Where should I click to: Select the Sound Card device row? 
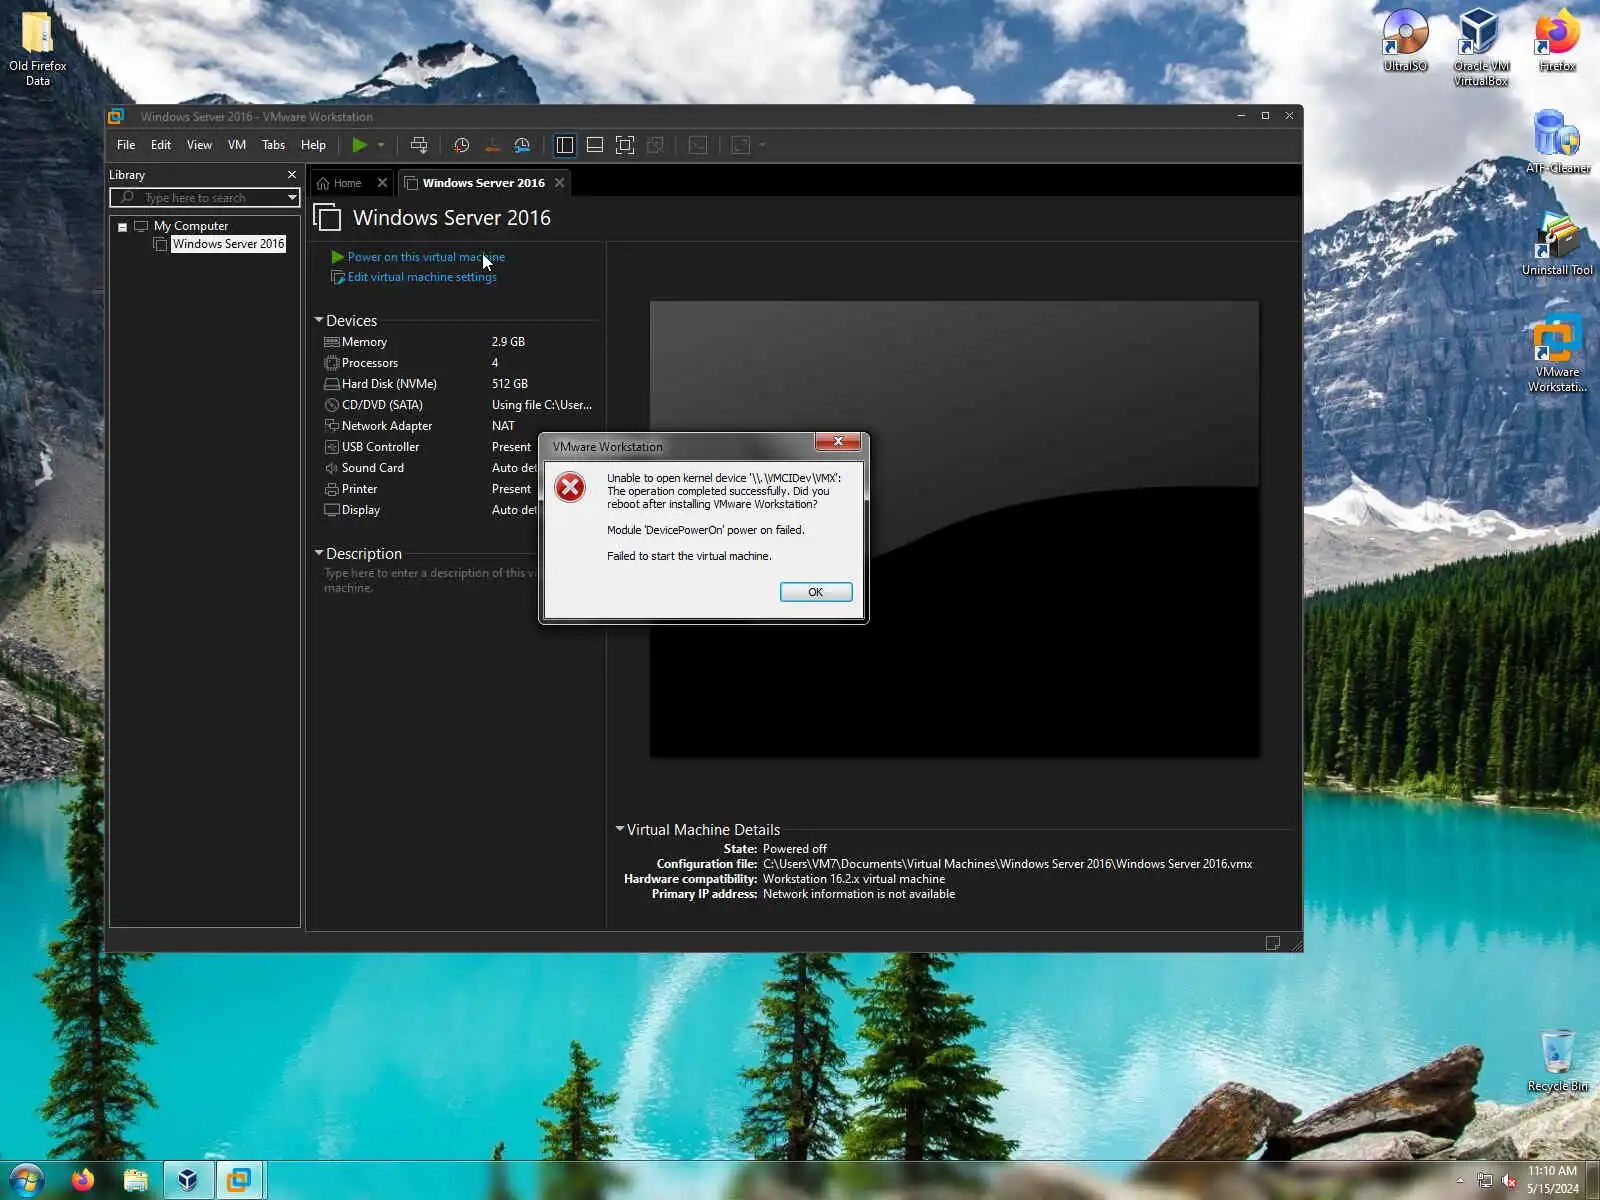tap(430, 468)
